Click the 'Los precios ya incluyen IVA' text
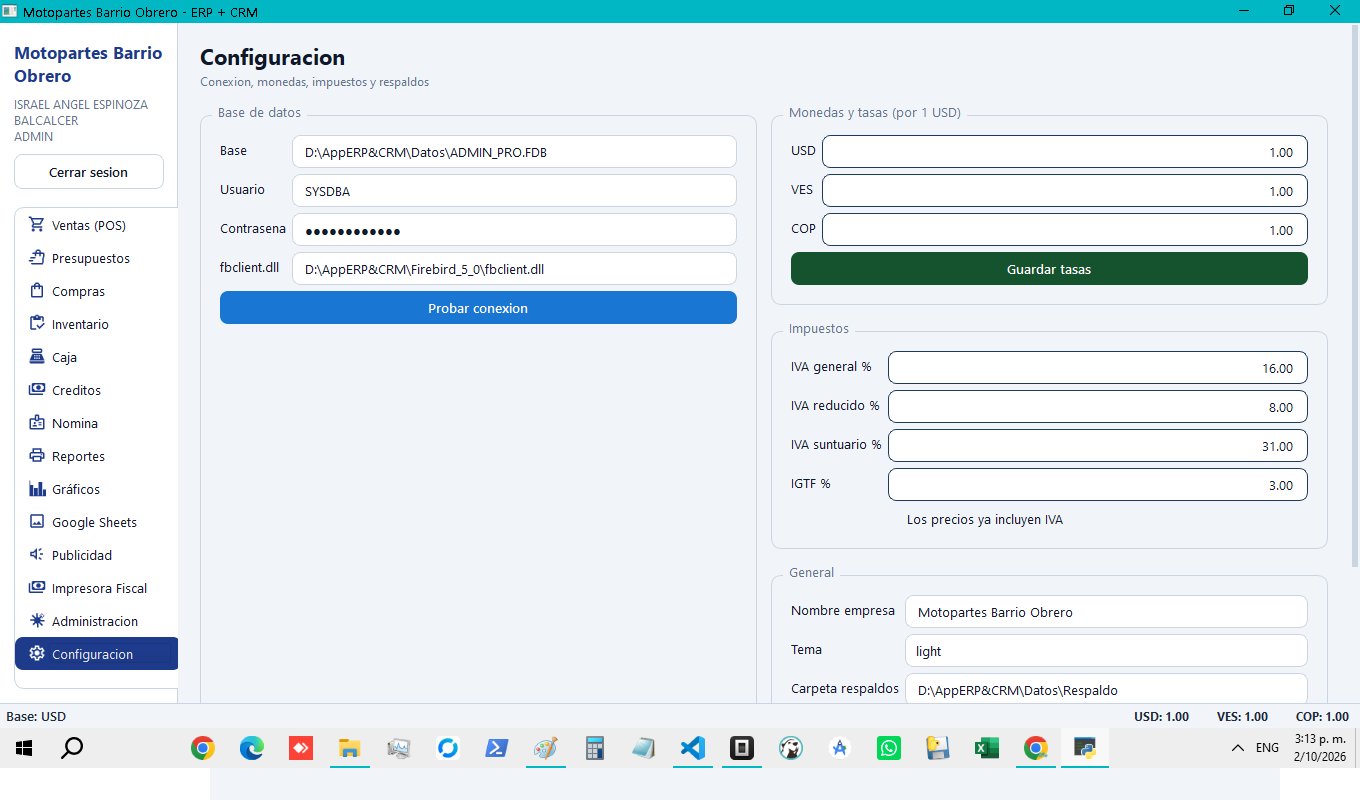 (985, 520)
